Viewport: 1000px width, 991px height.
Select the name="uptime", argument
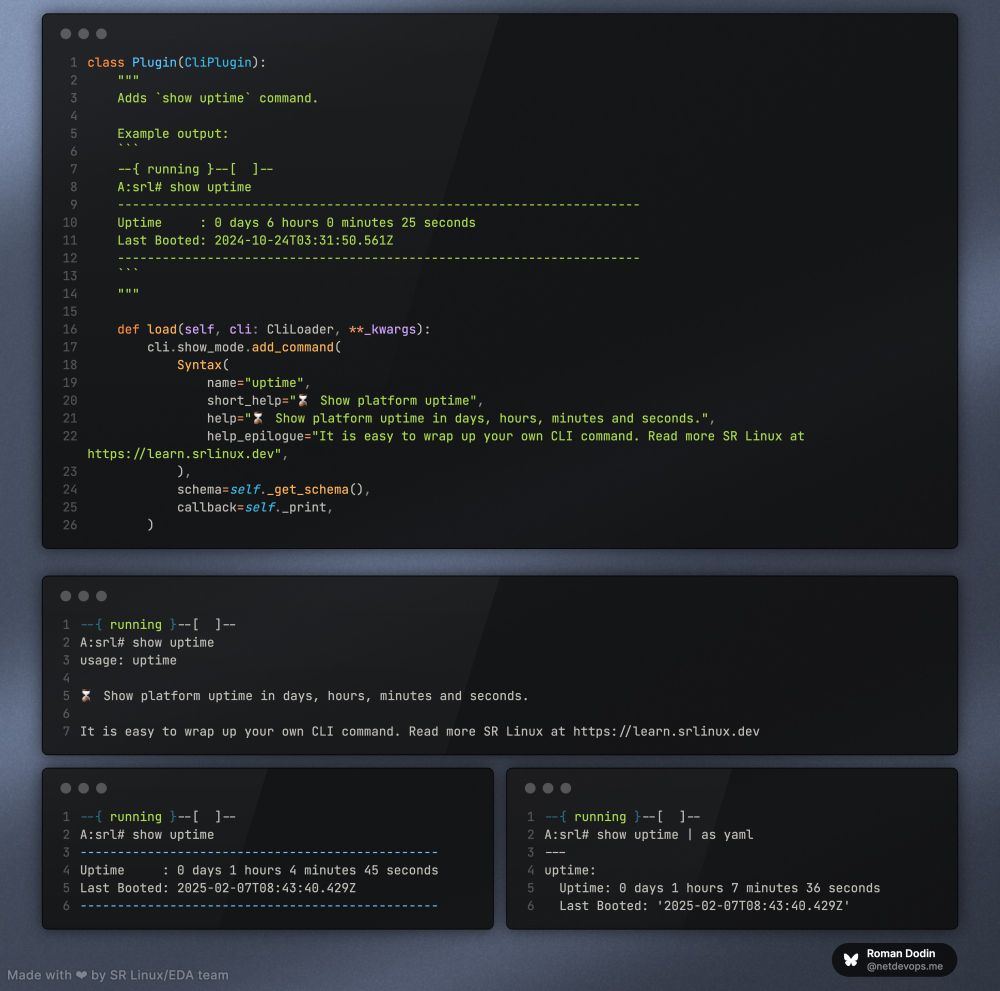pos(258,383)
